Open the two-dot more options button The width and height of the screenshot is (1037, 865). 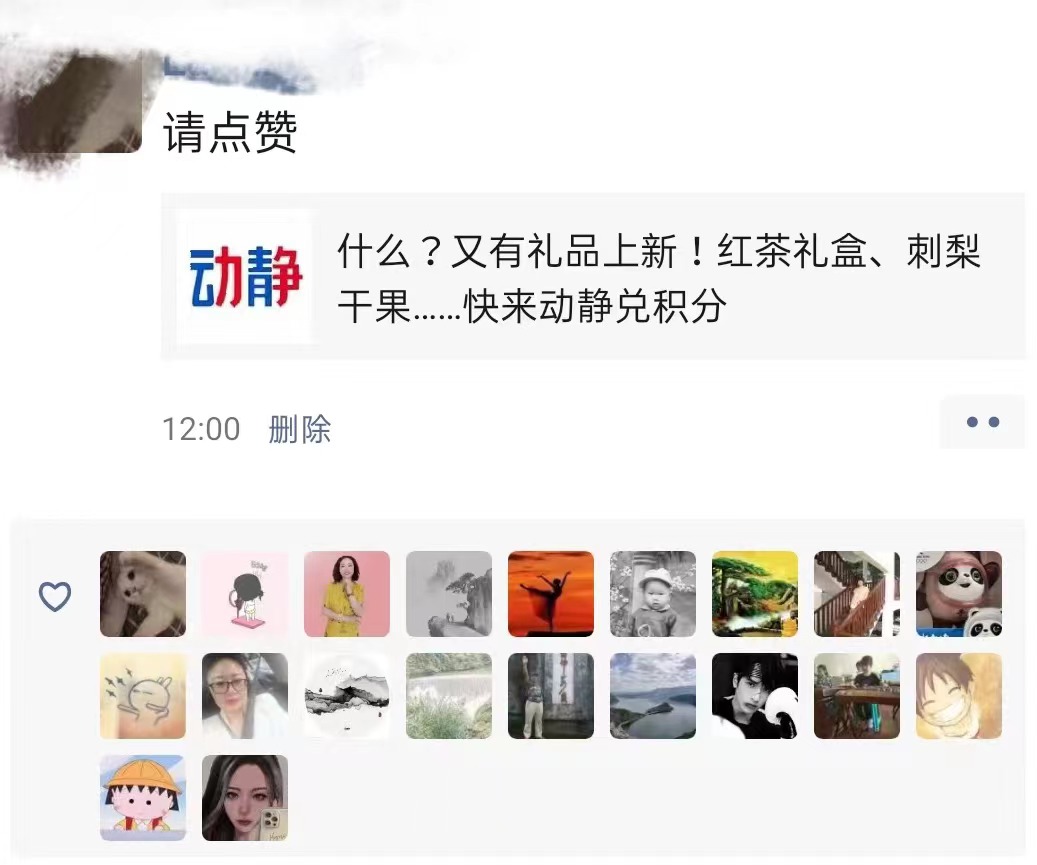[982, 422]
